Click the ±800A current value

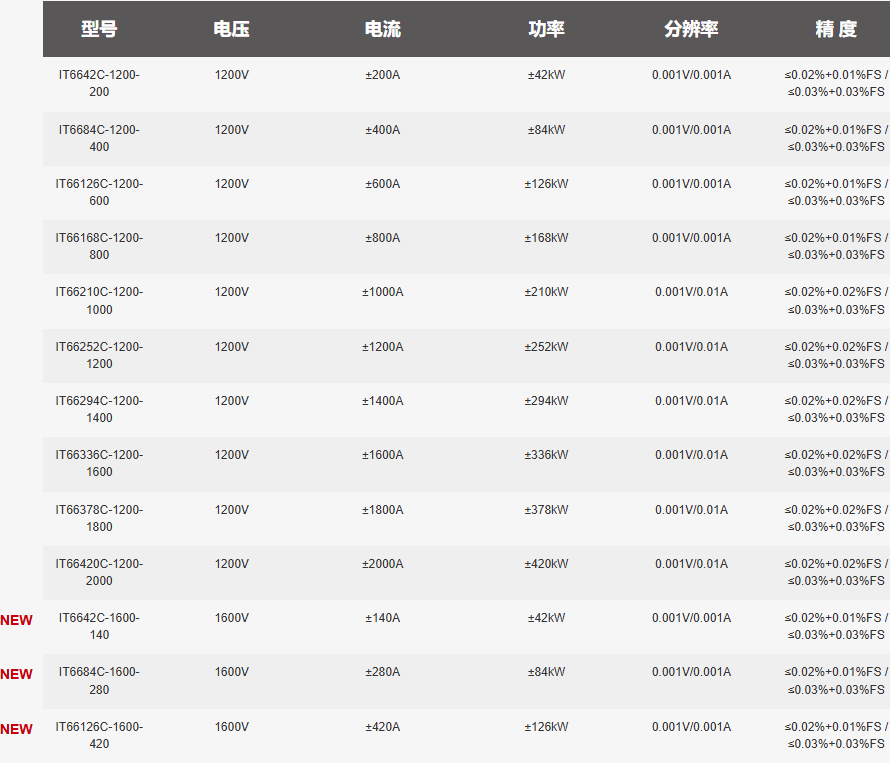(x=383, y=238)
